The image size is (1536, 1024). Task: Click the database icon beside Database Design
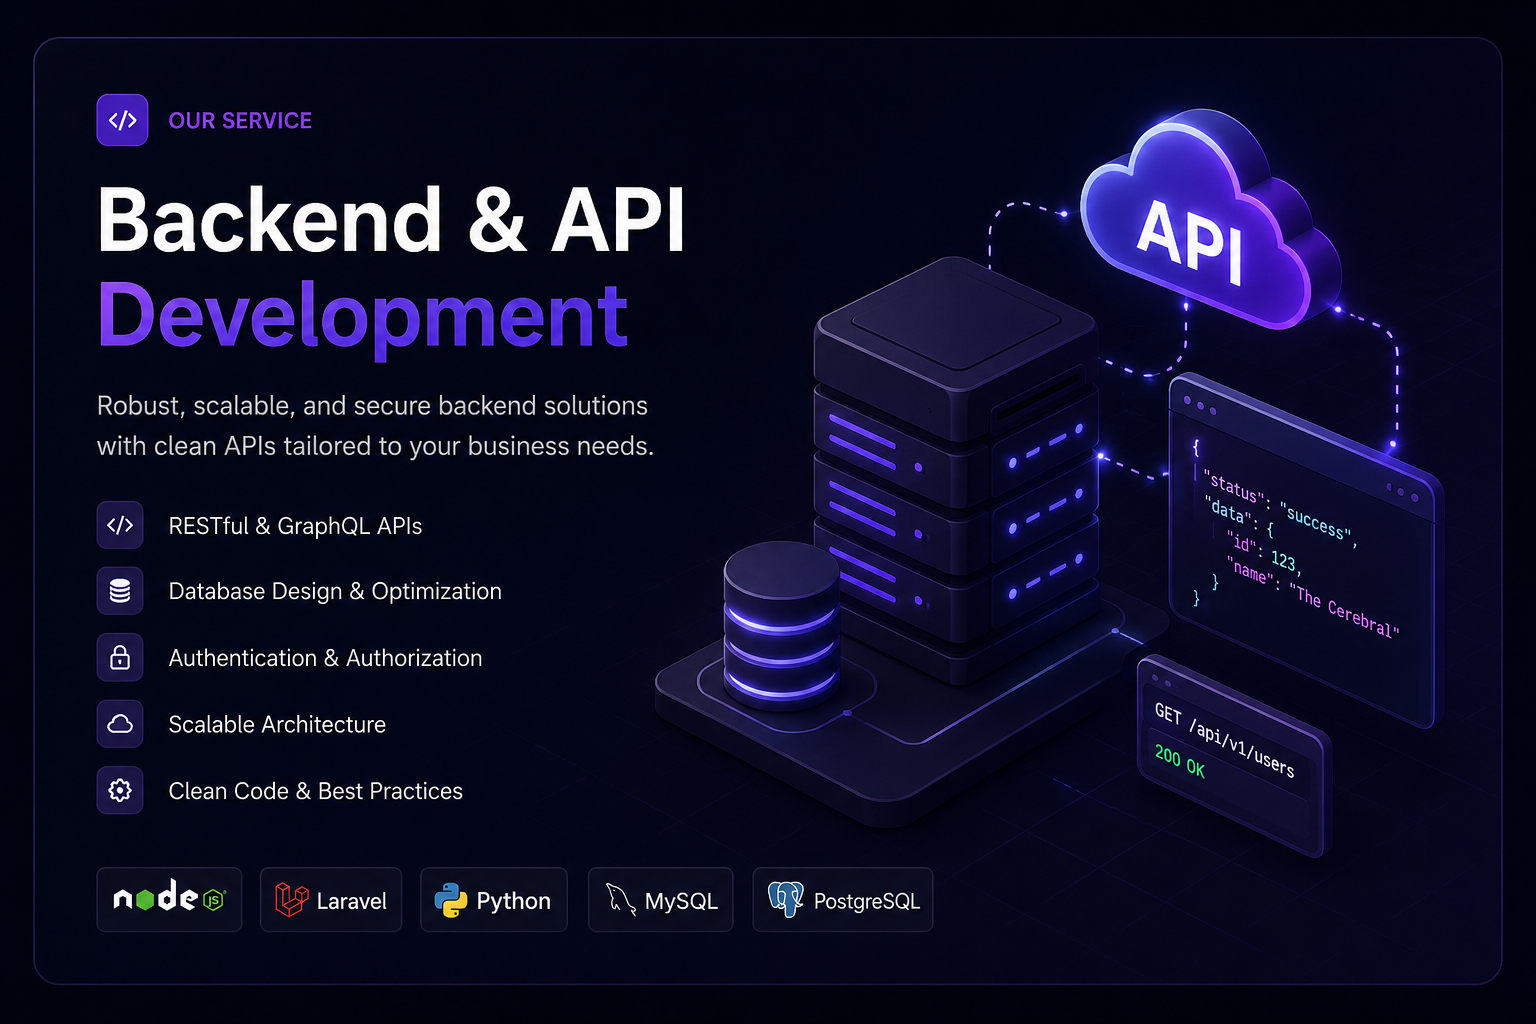(x=120, y=591)
